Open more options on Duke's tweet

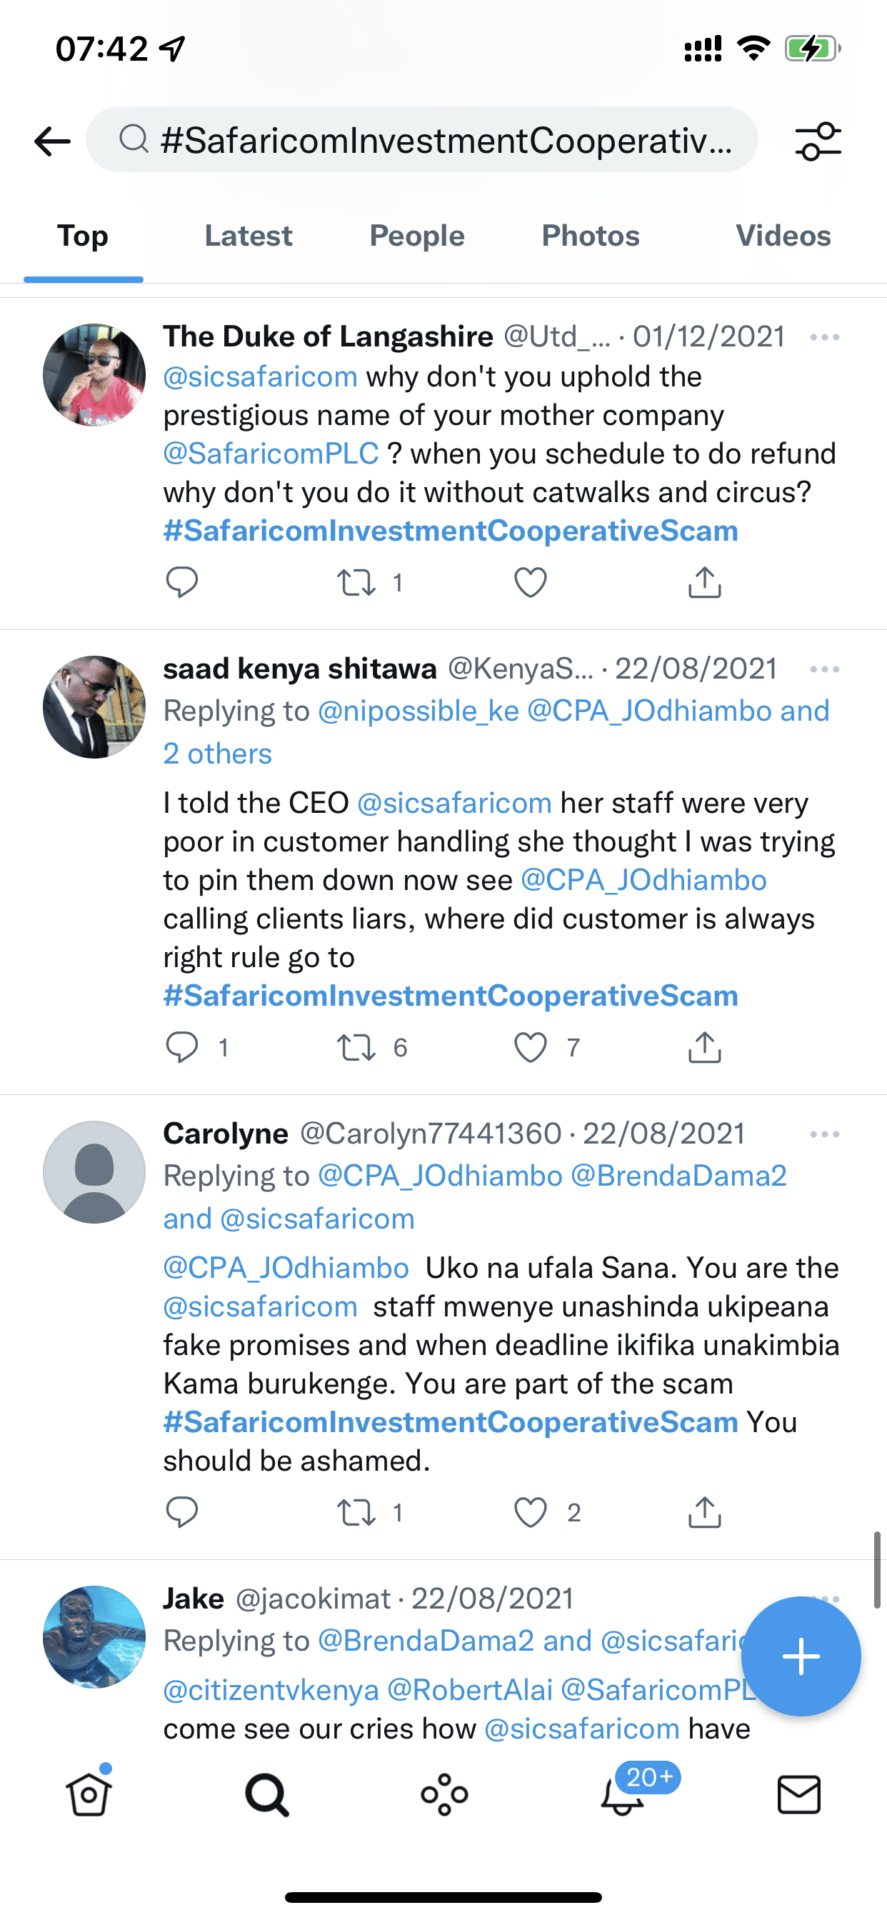click(824, 337)
